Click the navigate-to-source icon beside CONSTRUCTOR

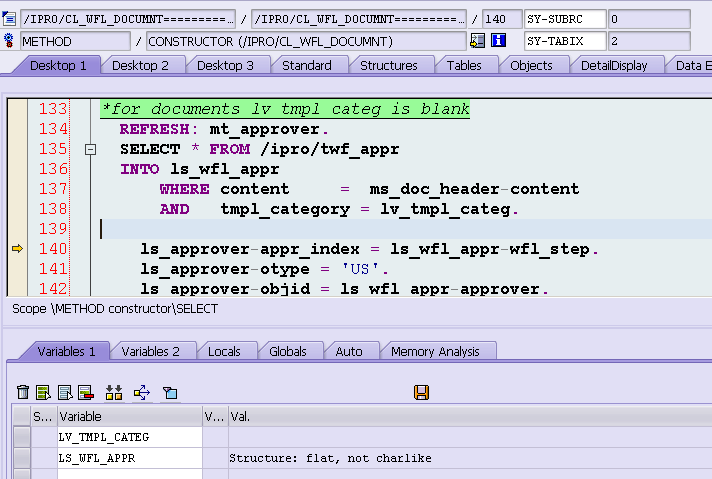click(477, 41)
